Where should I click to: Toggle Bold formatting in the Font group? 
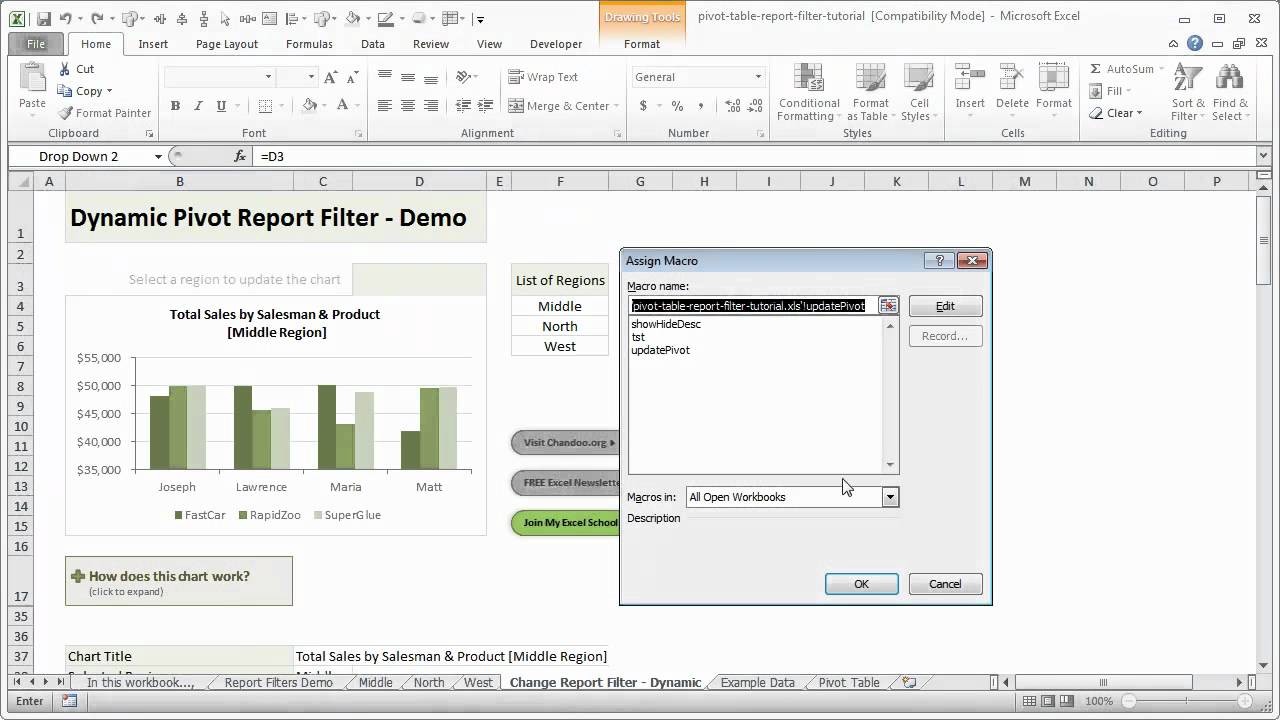[175, 106]
